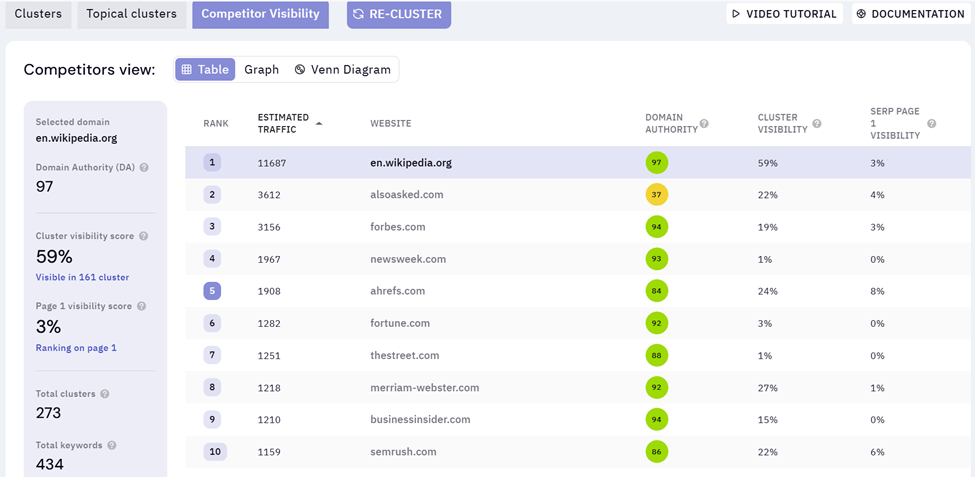
Task: Switch to Topical clusters tab
Action: coord(131,14)
